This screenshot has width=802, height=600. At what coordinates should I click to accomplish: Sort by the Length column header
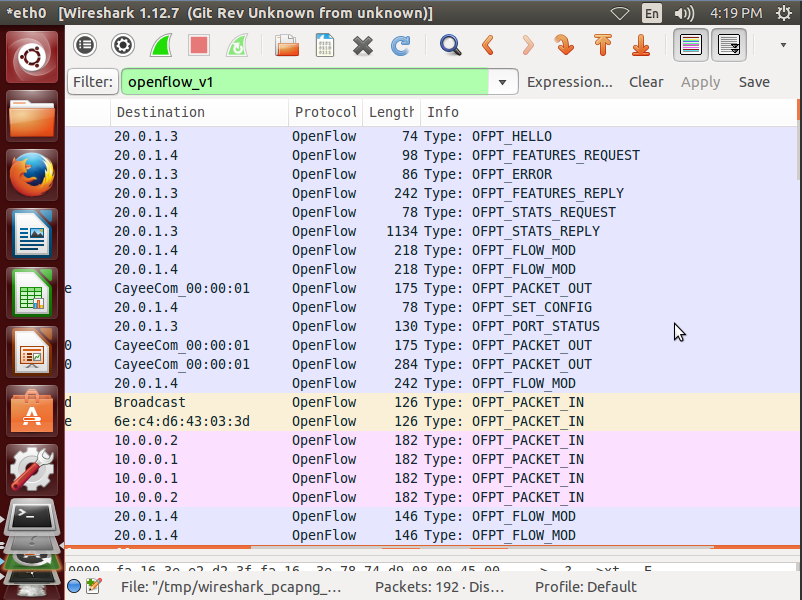(x=391, y=113)
